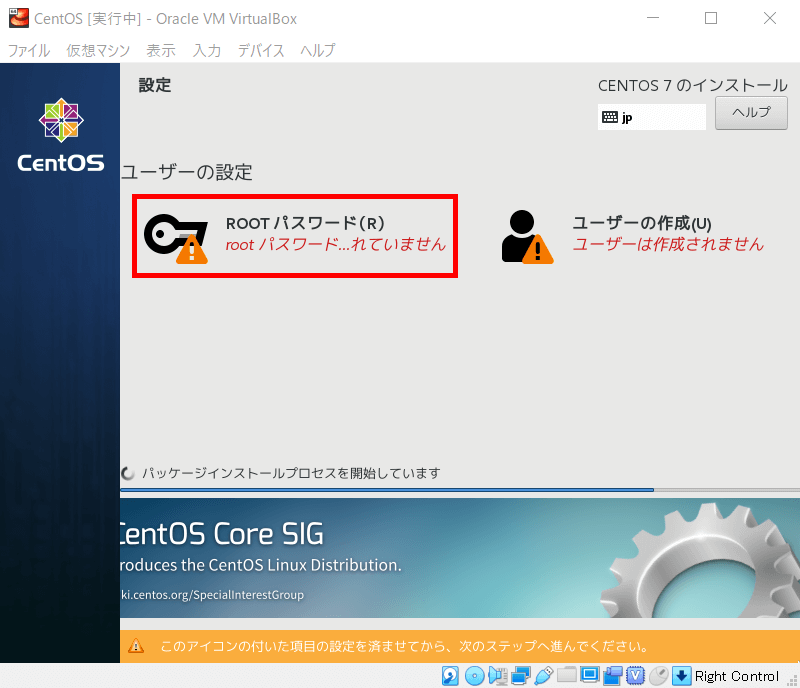This screenshot has height=688, width=800.
Task: Click the mouse integration status icon
Action: [659, 676]
